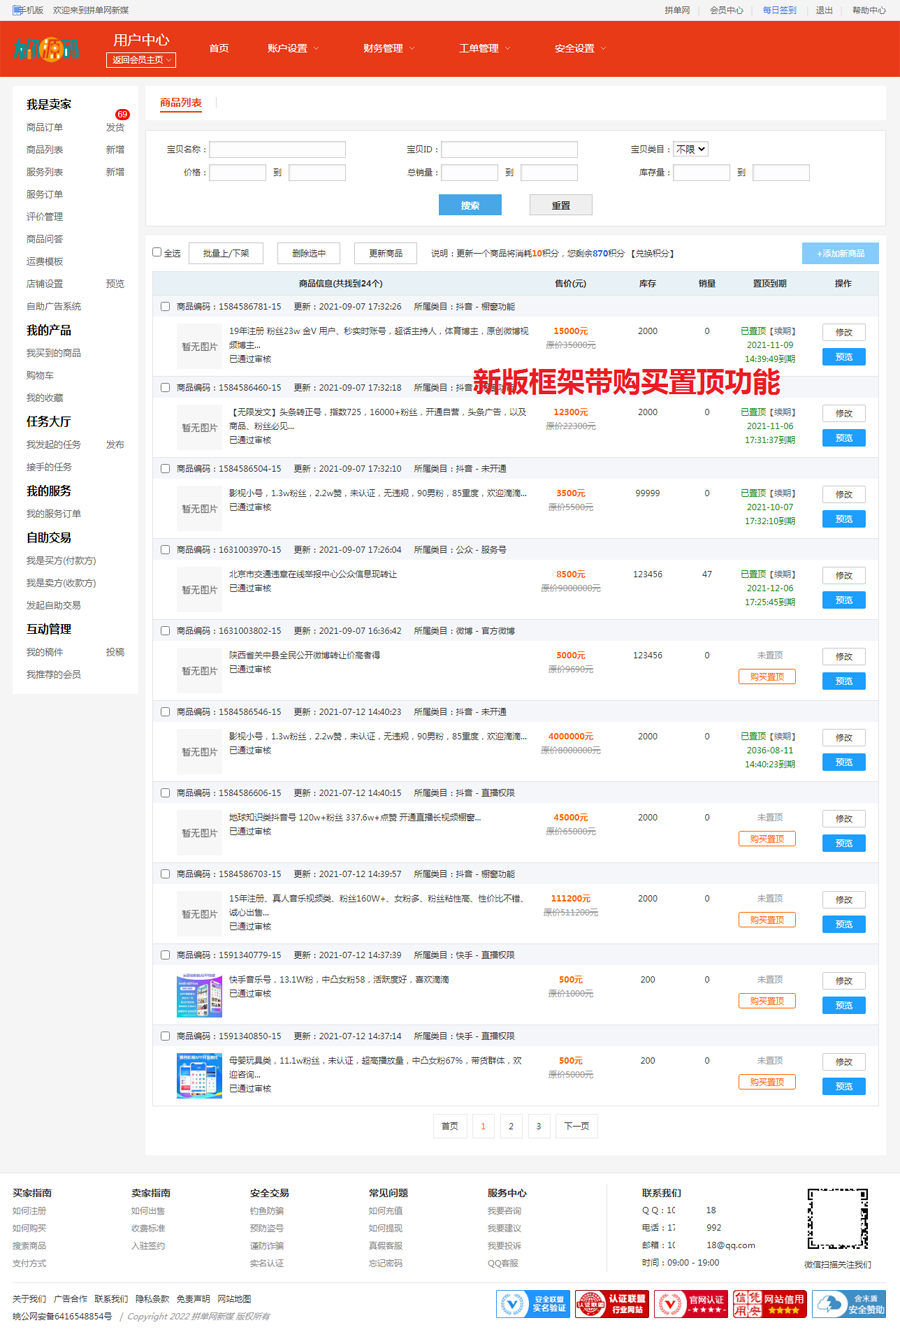Expand the 账户设置 menu in the navbar
Viewport: 900px width, 1332px height.
[x=292, y=48]
